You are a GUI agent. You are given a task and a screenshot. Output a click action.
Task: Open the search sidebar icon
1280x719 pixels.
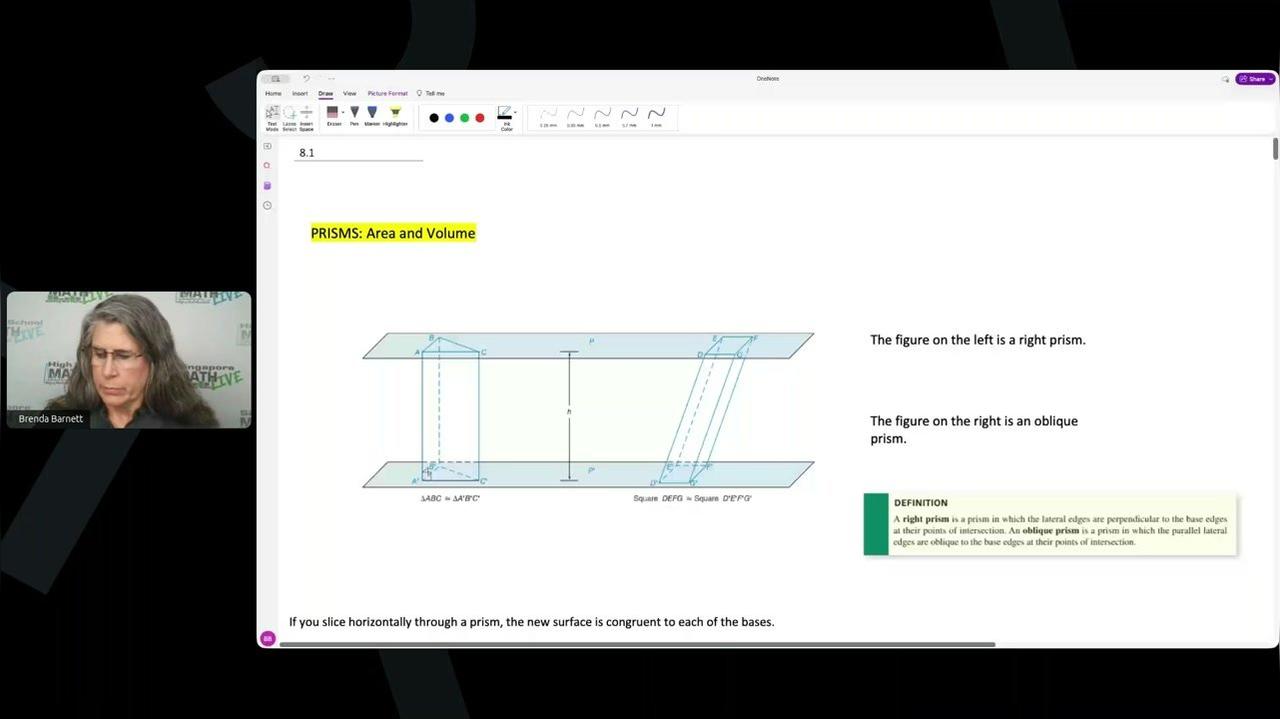point(267,165)
